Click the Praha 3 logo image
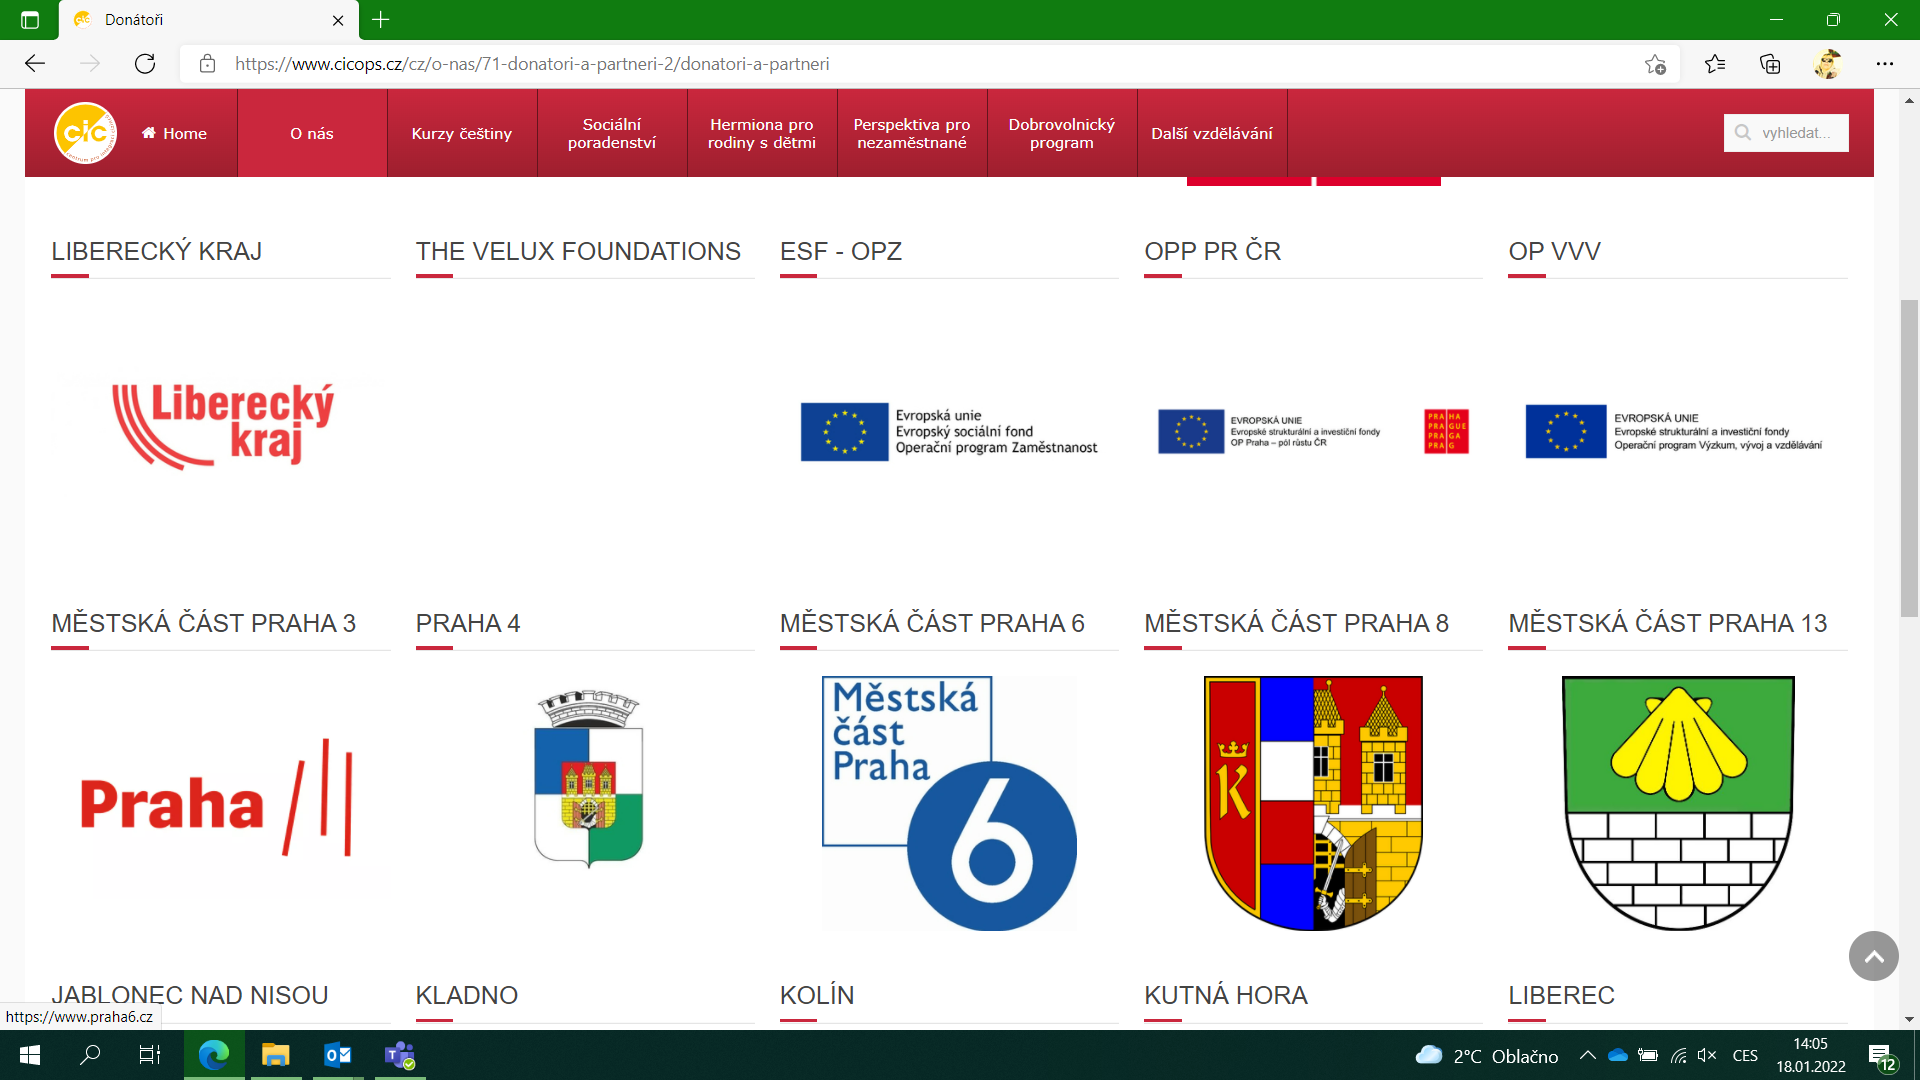Viewport: 1920px width, 1080px height. (x=216, y=801)
